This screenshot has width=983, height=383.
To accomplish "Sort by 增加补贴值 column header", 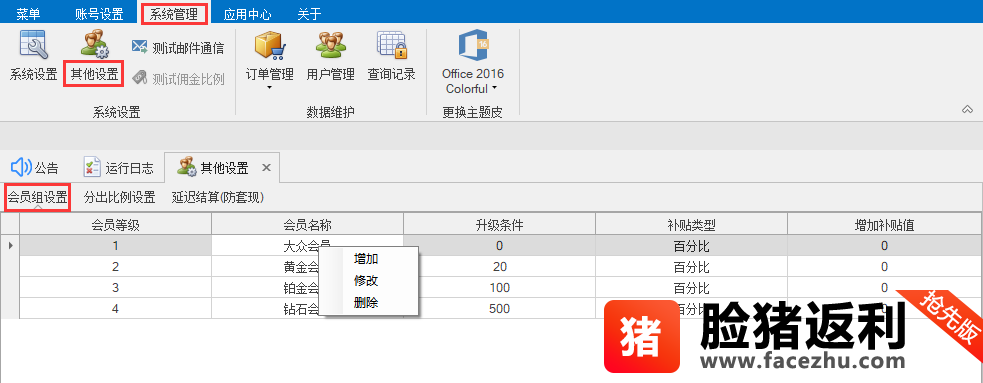I will (885, 224).
